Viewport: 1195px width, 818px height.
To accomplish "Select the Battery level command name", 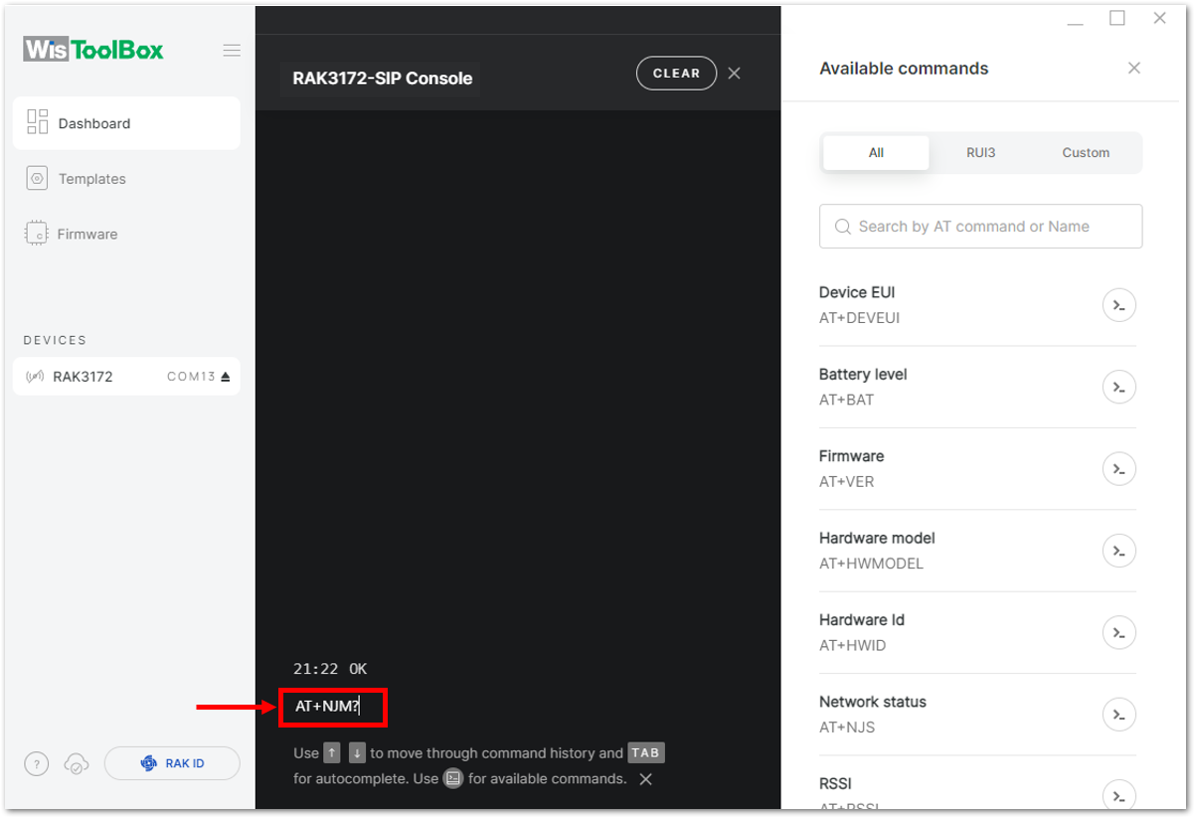I will [x=863, y=374].
